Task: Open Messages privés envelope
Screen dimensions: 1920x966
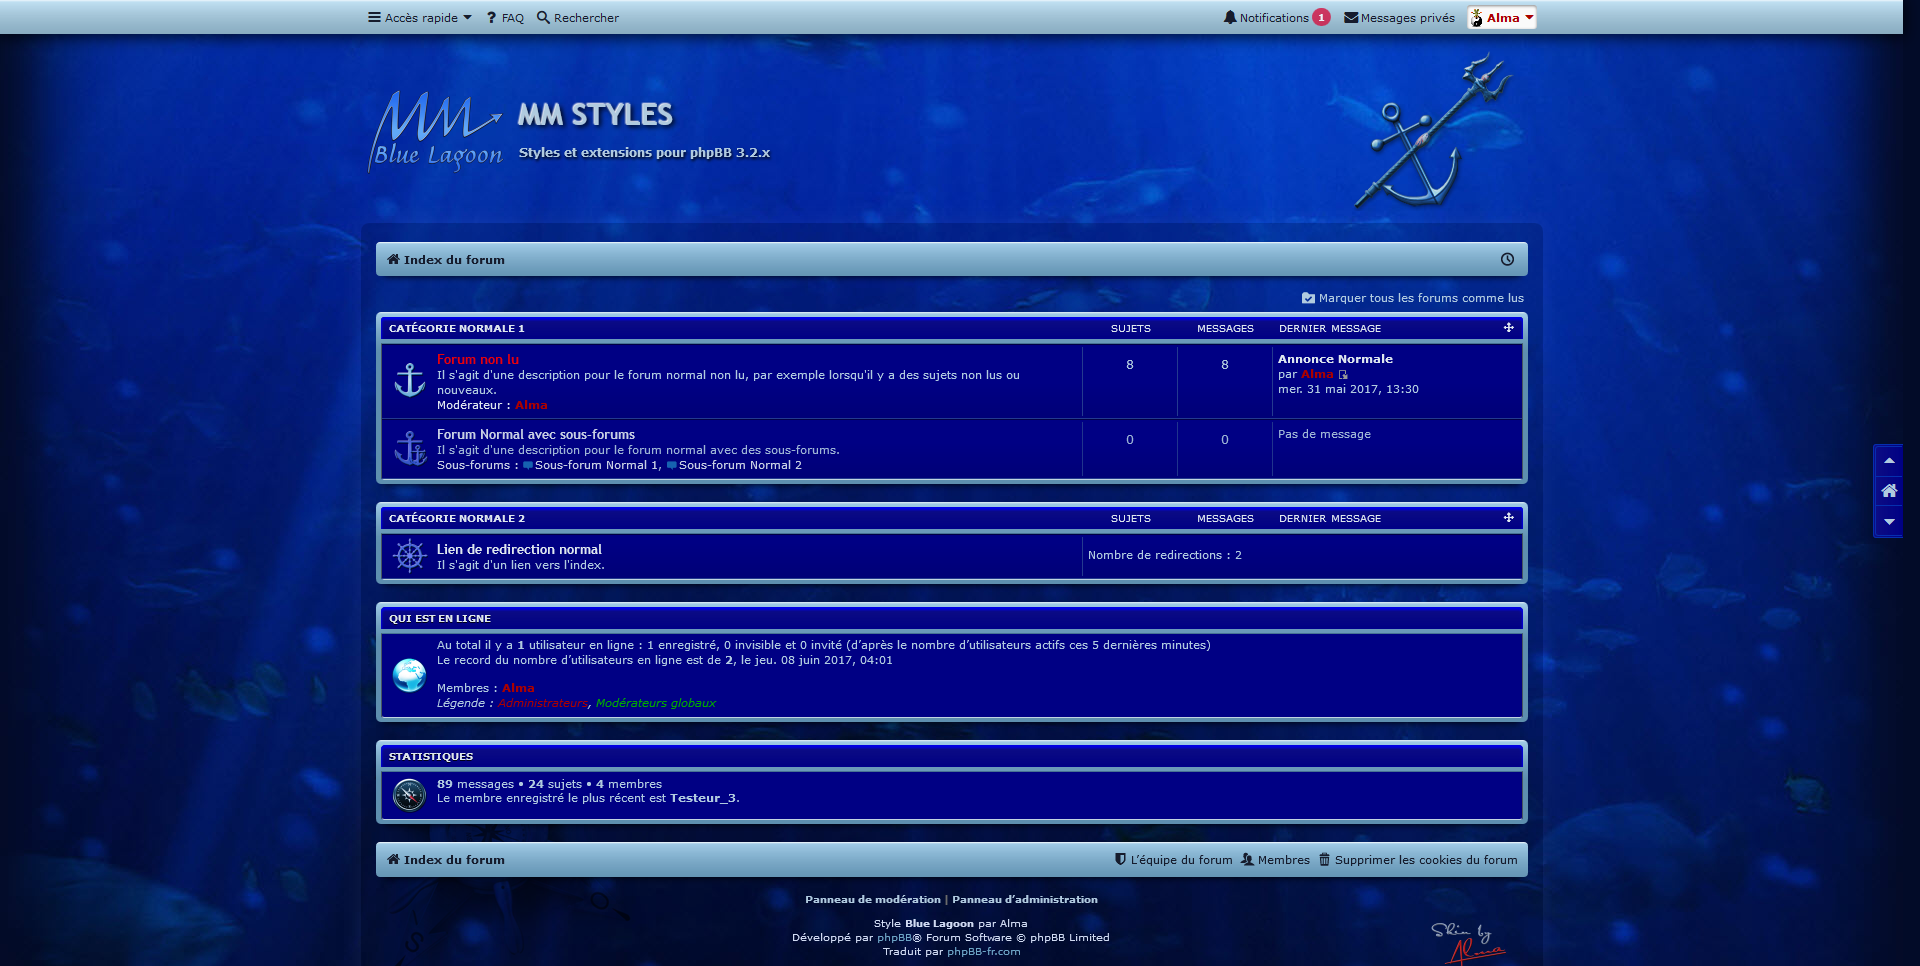Action: 1399,18
